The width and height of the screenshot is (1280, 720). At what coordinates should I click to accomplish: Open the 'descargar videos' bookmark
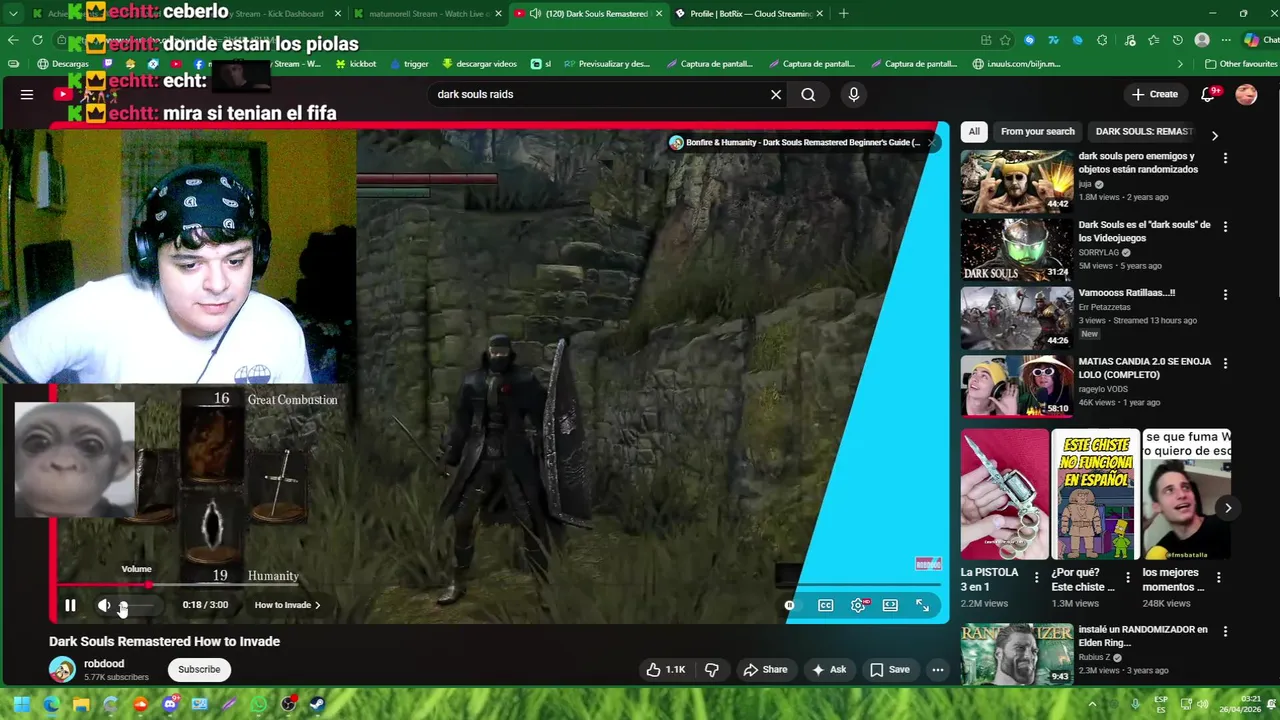[x=478, y=64]
